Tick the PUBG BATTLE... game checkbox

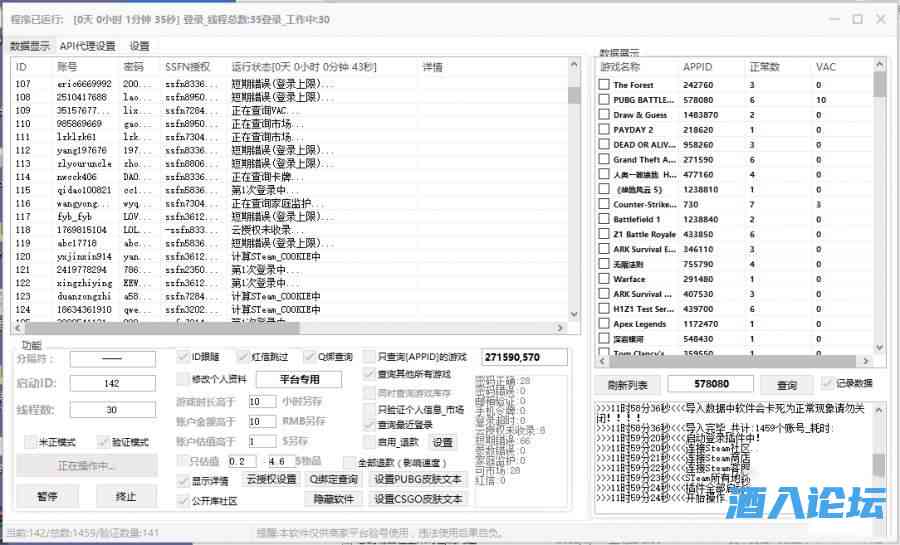(x=604, y=100)
